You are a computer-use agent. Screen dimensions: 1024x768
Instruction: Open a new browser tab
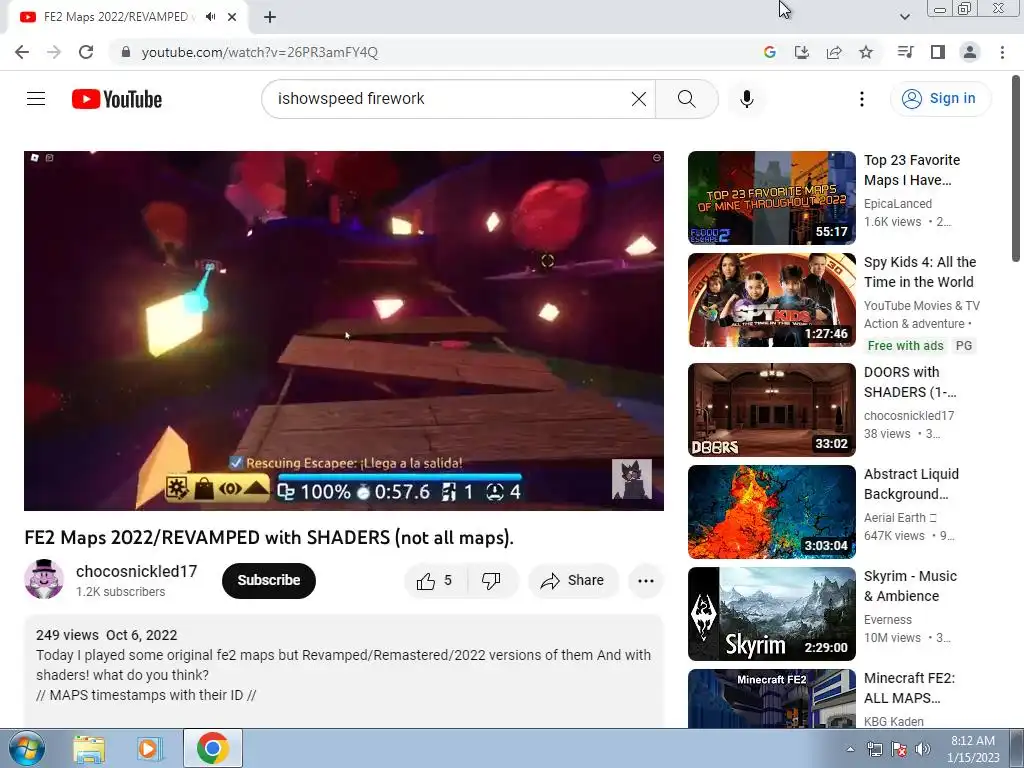click(270, 17)
